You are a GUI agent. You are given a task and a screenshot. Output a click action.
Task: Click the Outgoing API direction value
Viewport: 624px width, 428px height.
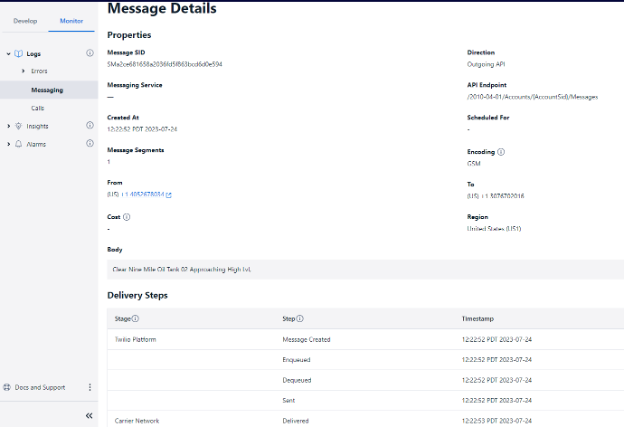point(486,64)
